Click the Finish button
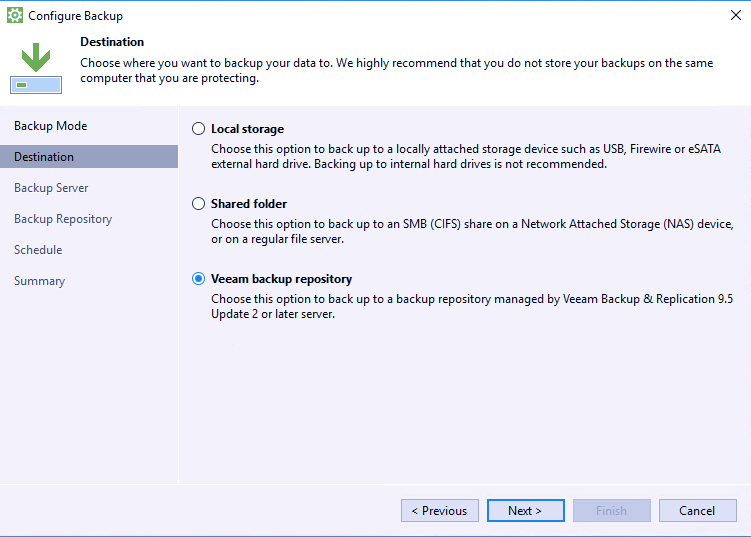This screenshot has width=751, height=537. (x=611, y=511)
